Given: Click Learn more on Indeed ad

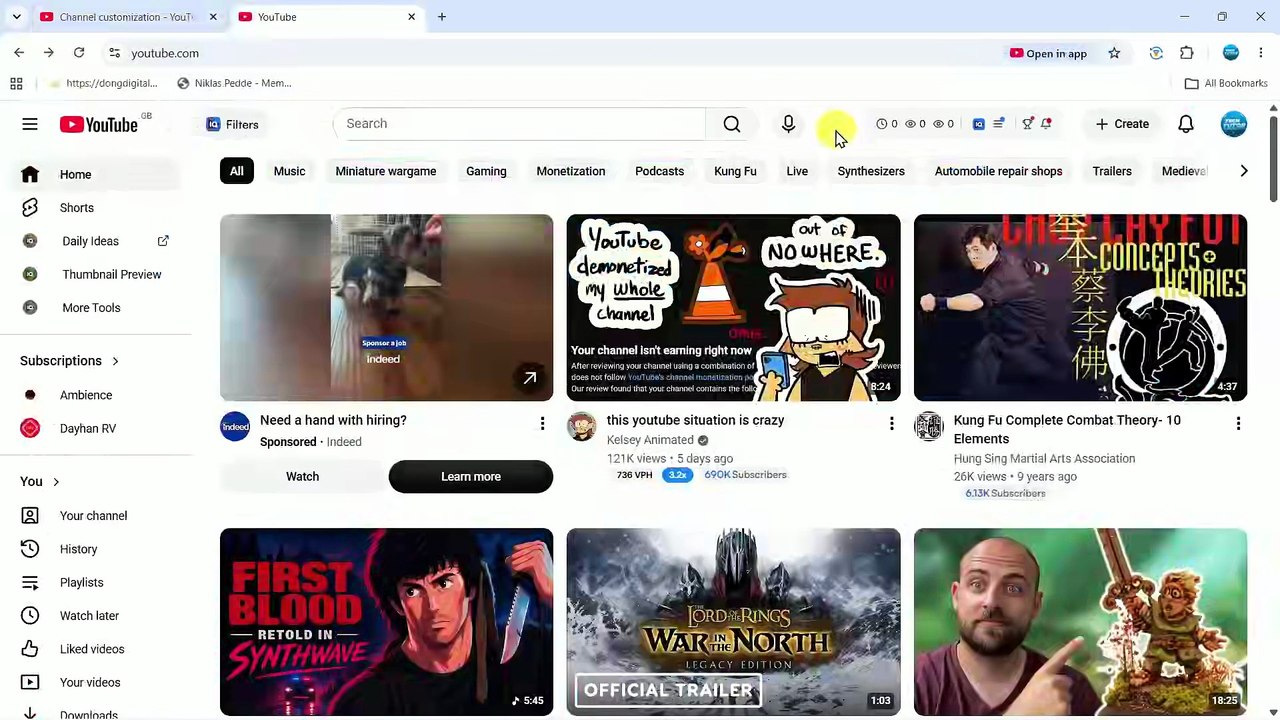Looking at the screenshot, I should pos(471,476).
